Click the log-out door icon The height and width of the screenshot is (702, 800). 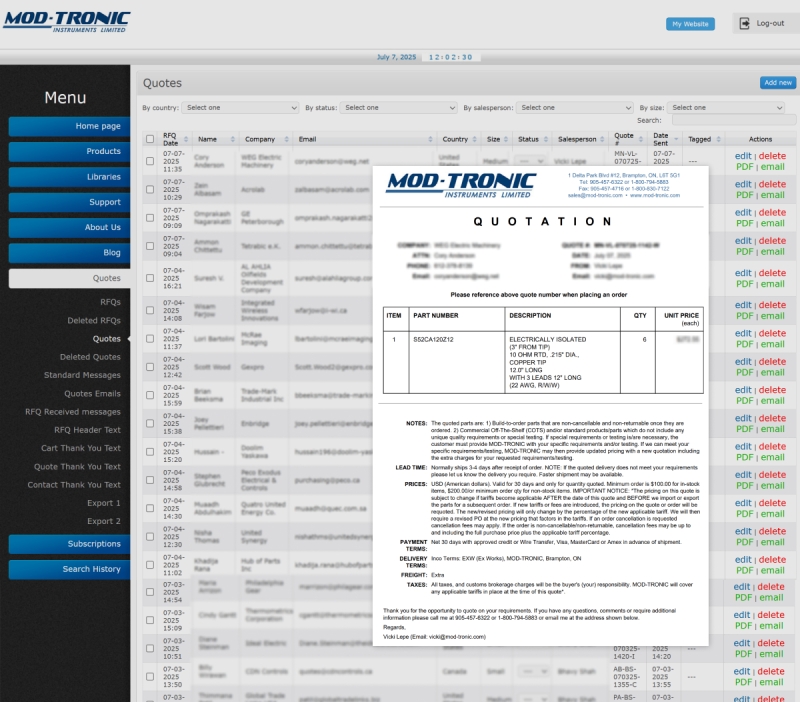(744, 23)
